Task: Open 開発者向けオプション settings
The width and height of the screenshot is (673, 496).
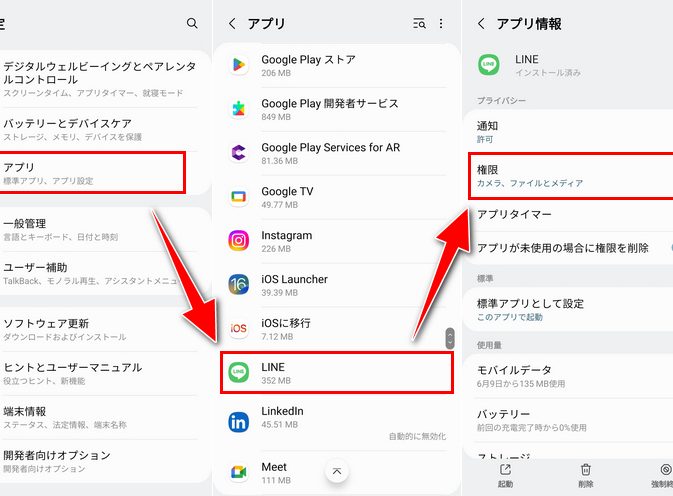Action: pos(100,461)
